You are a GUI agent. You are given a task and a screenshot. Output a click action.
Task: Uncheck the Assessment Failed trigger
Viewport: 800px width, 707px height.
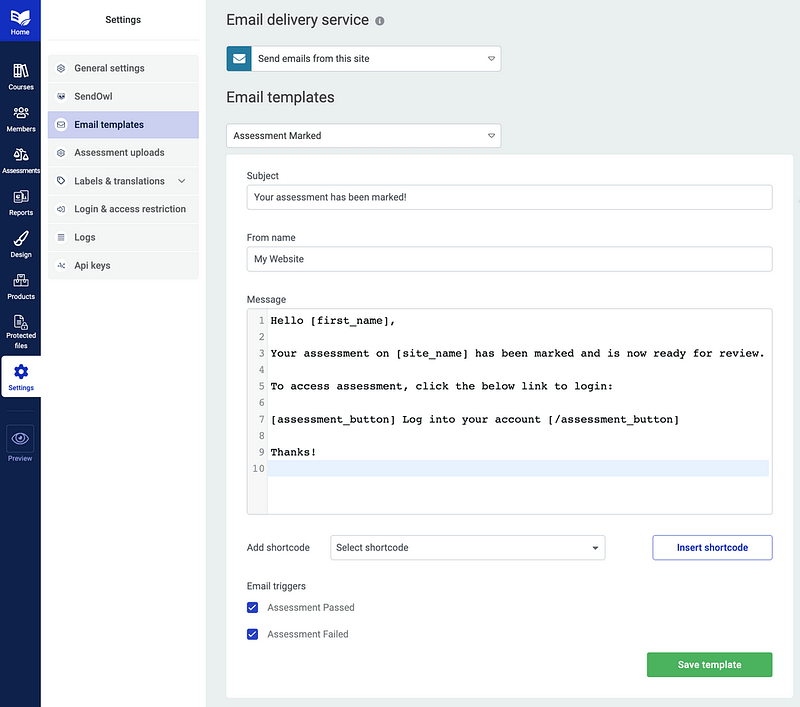click(253, 634)
